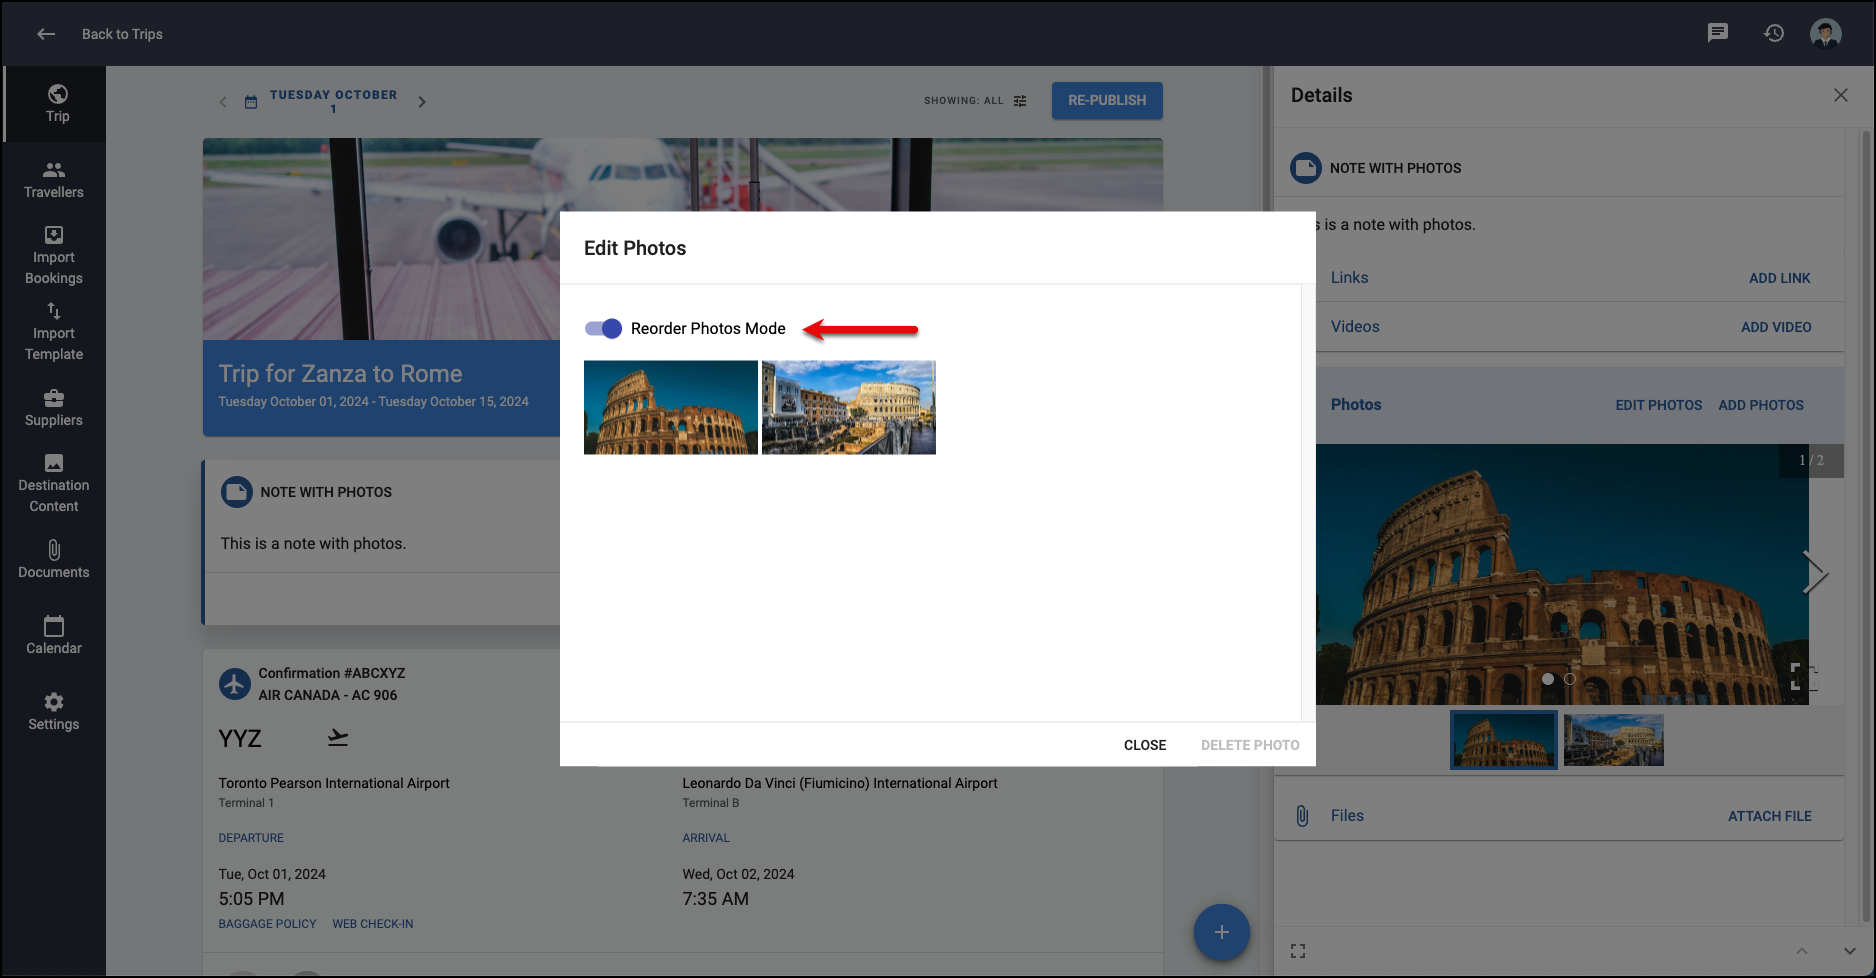
Task: Toggle Reorder Photos Mode switch
Action: point(604,328)
